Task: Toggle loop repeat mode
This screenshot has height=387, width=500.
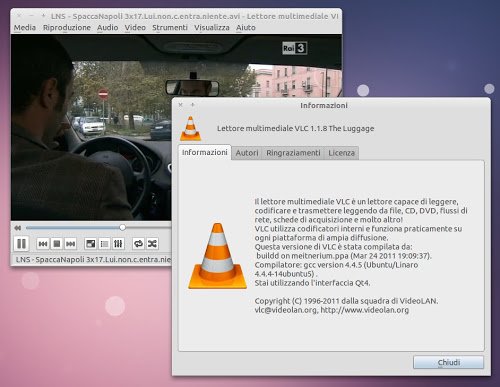Action: pyautogui.click(x=138, y=244)
